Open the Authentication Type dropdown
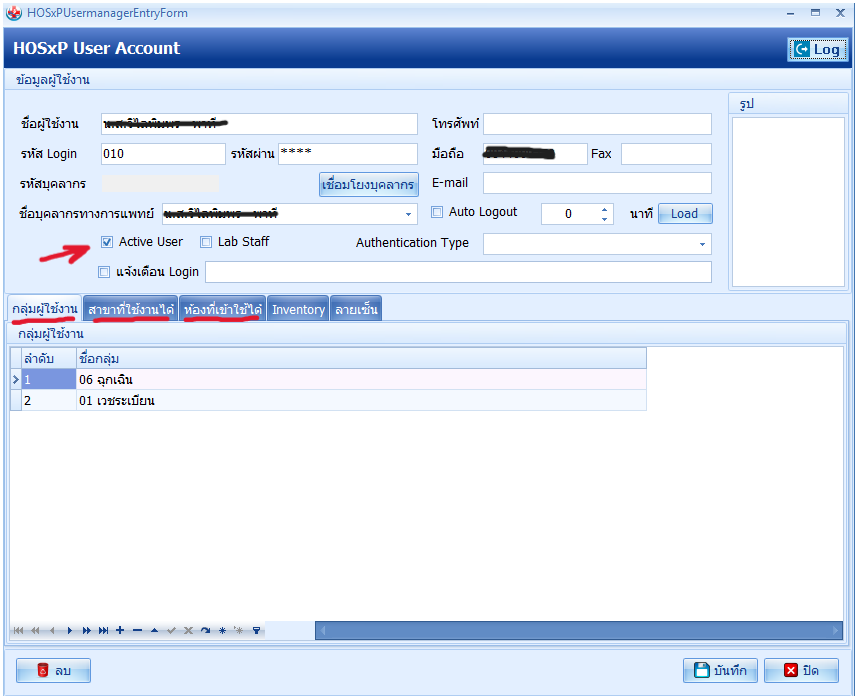Viewport: 858px width, 699px height. [x=702, y=244]
